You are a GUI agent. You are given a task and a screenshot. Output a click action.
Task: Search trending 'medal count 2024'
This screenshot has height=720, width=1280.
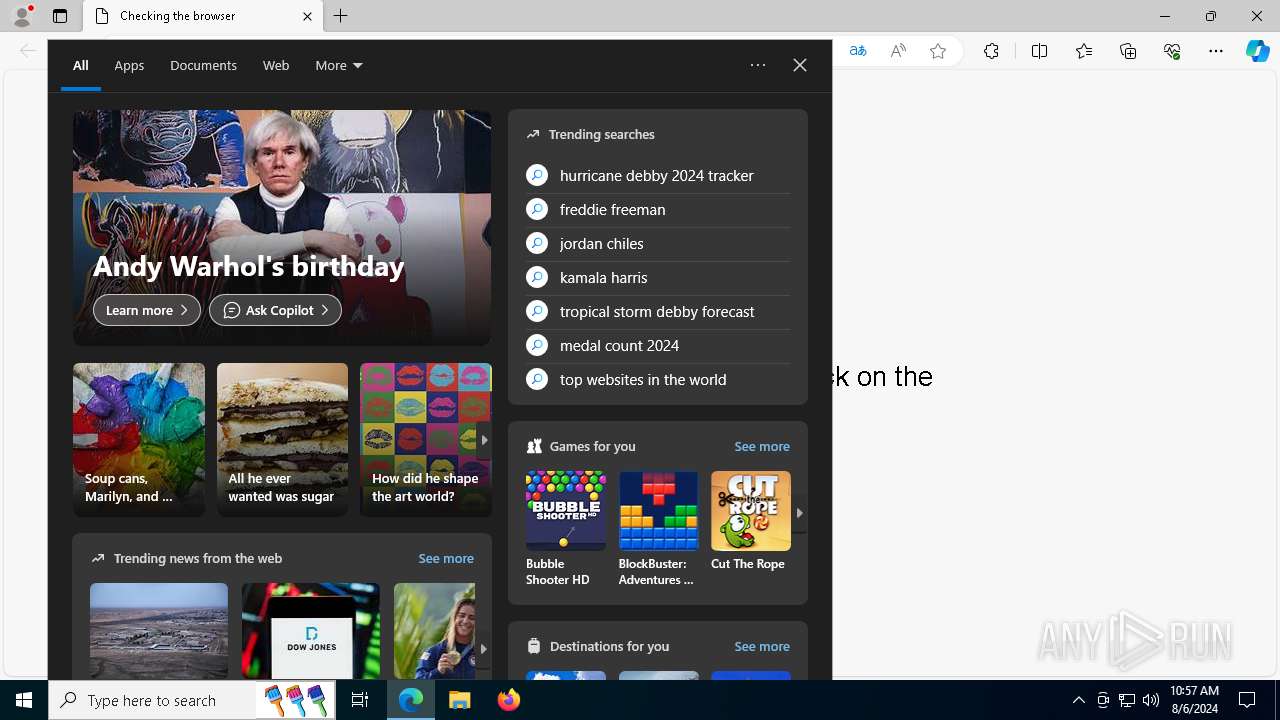[x=658, y=345]
